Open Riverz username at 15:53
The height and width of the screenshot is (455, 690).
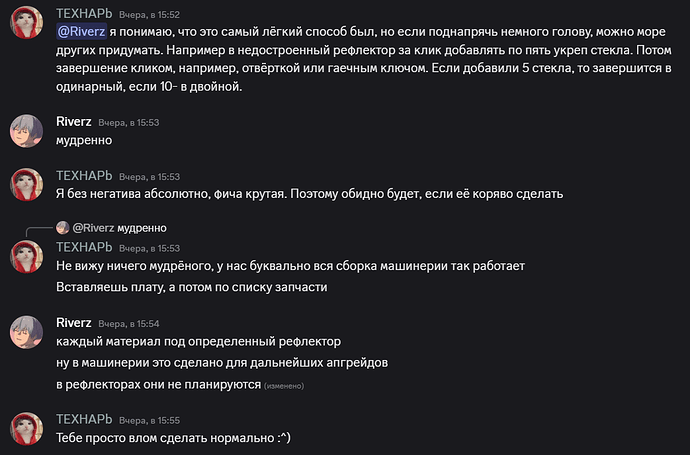73,122
